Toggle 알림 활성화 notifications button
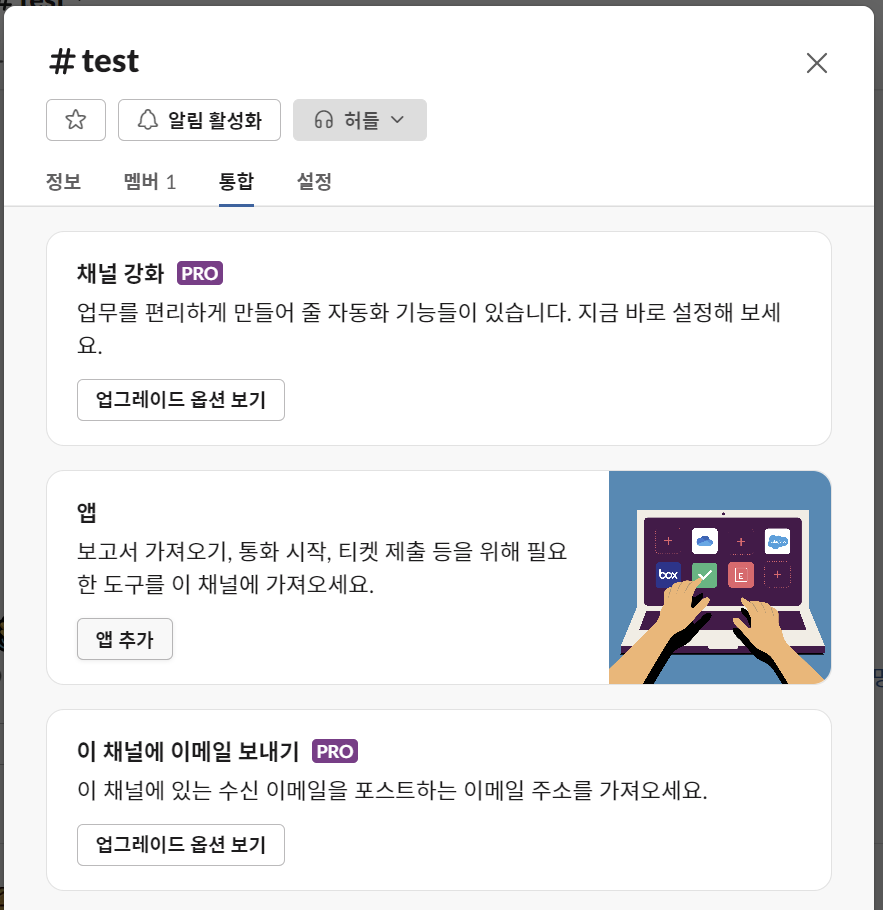 (x=199, y=120)
